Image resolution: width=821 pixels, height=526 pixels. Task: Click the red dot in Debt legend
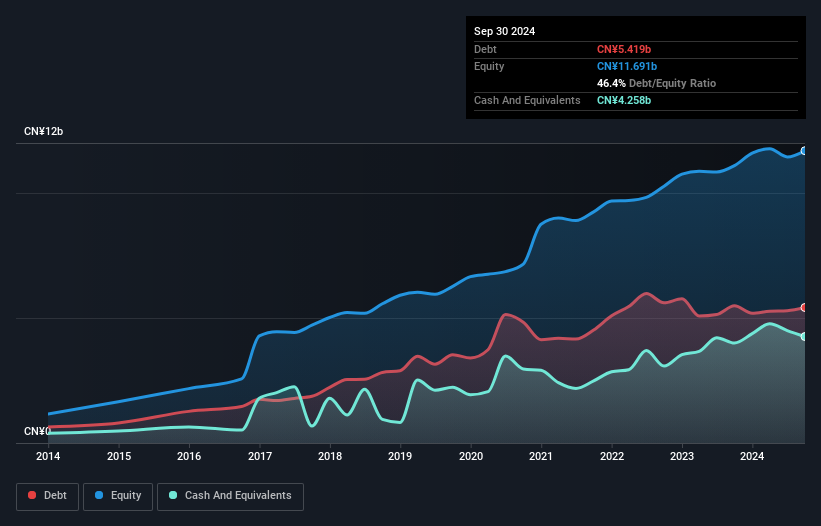(x=32, y=495)
